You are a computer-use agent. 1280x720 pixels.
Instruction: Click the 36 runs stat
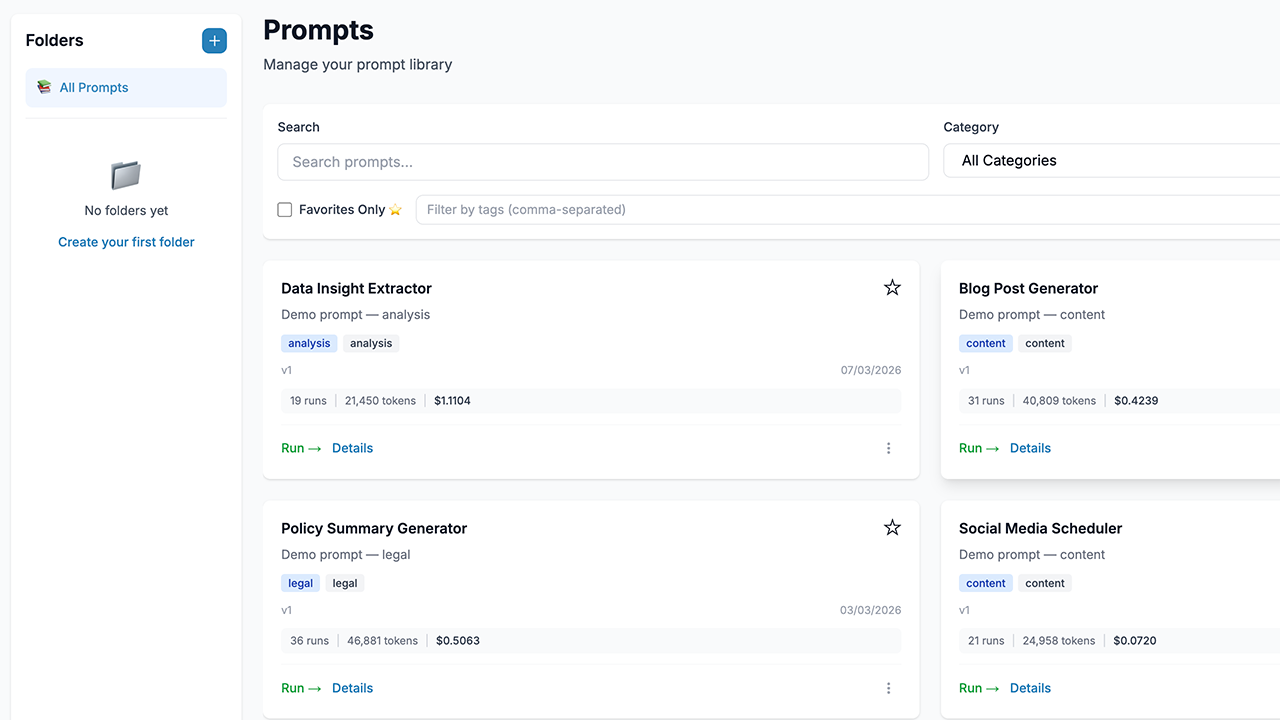[309, 641]
